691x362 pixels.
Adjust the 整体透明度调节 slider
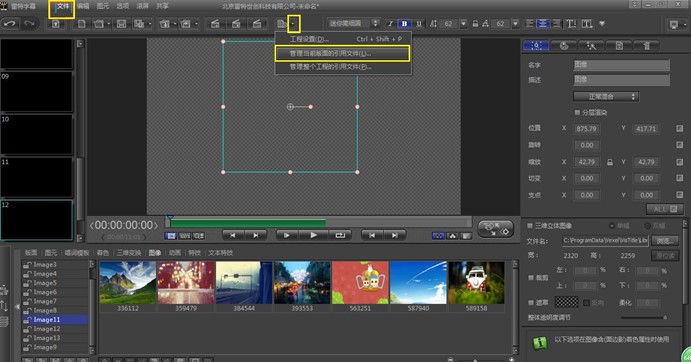(643, 317)
